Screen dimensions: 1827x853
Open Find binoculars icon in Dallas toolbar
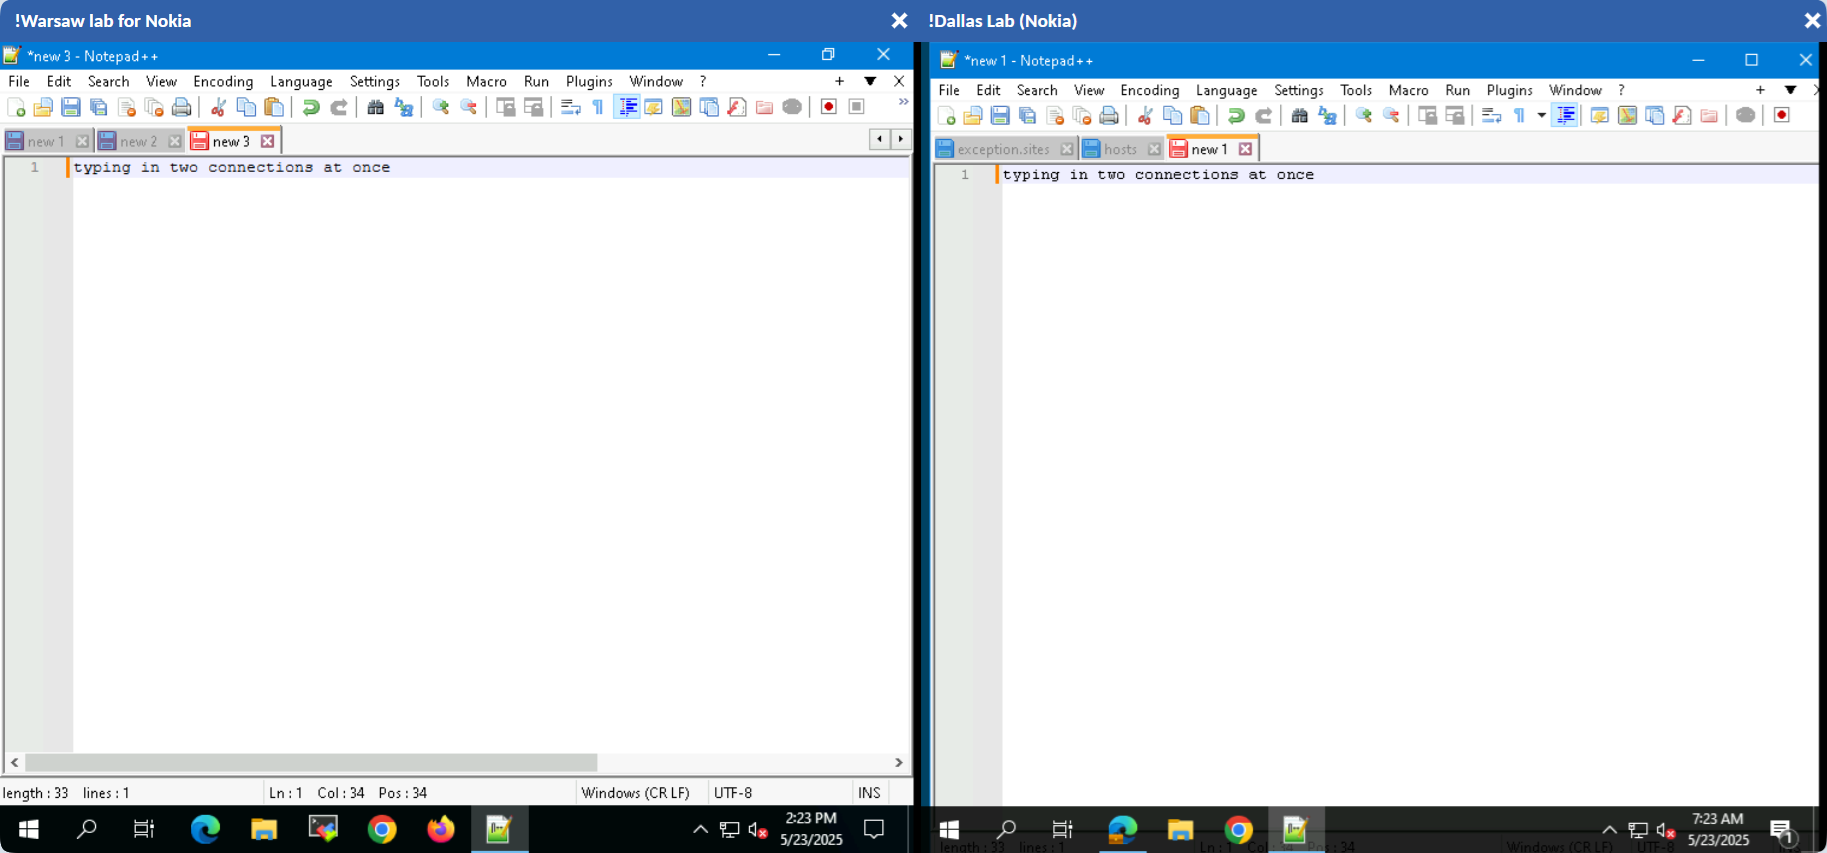pyautogui.click(x=1299, y=116)
